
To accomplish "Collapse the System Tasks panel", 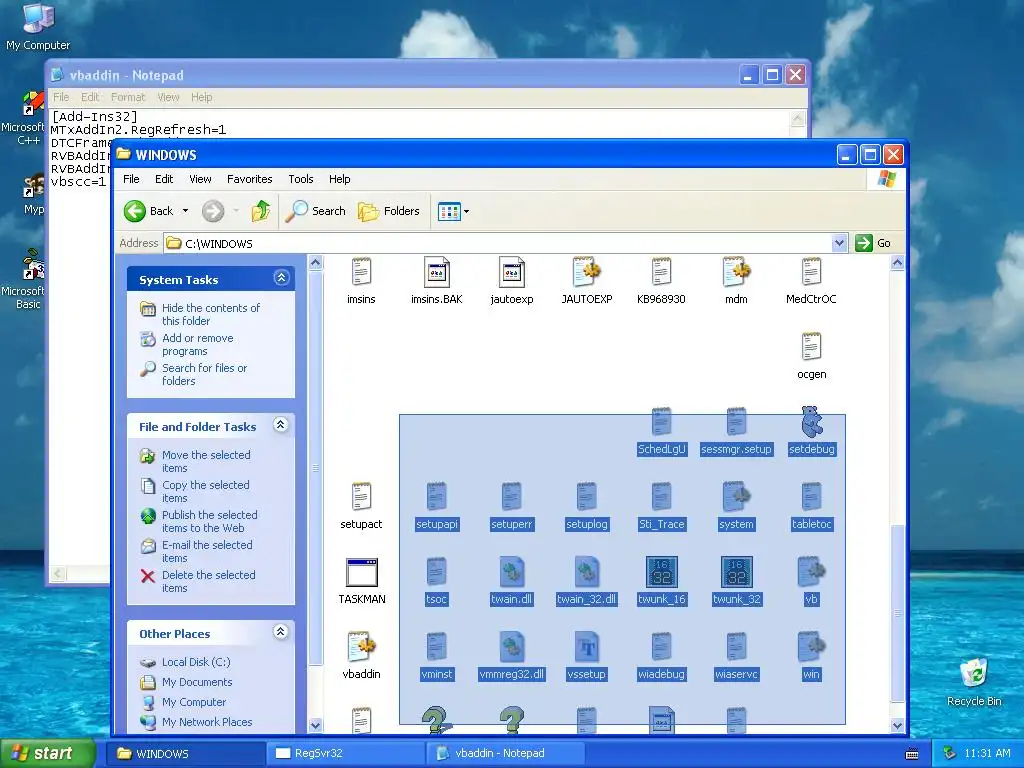I will pyautogui.click(x=281, y=278).
